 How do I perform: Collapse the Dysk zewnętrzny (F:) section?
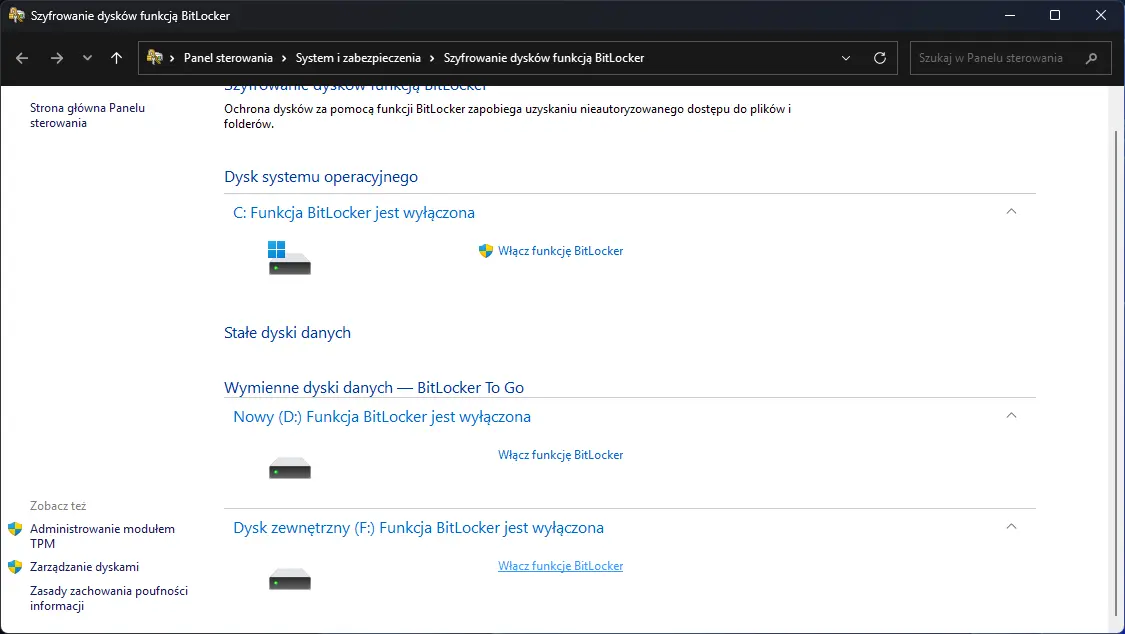point(1011,527)
